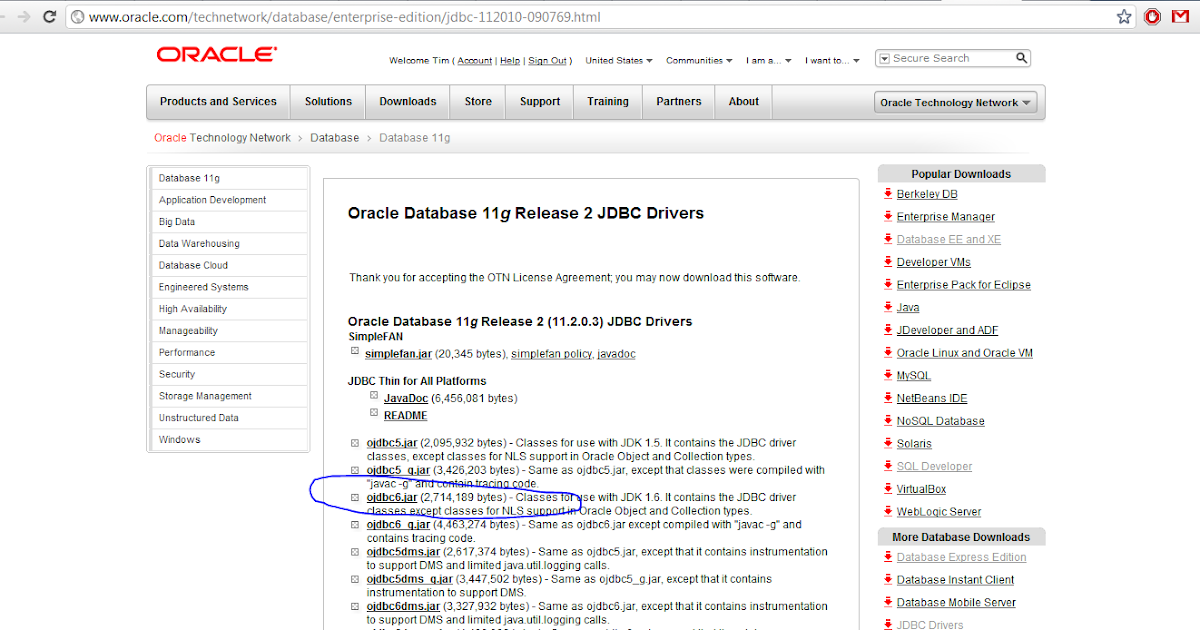
Task: Open Enterprise Pack for Eclipse link
Action: (963, 285)
